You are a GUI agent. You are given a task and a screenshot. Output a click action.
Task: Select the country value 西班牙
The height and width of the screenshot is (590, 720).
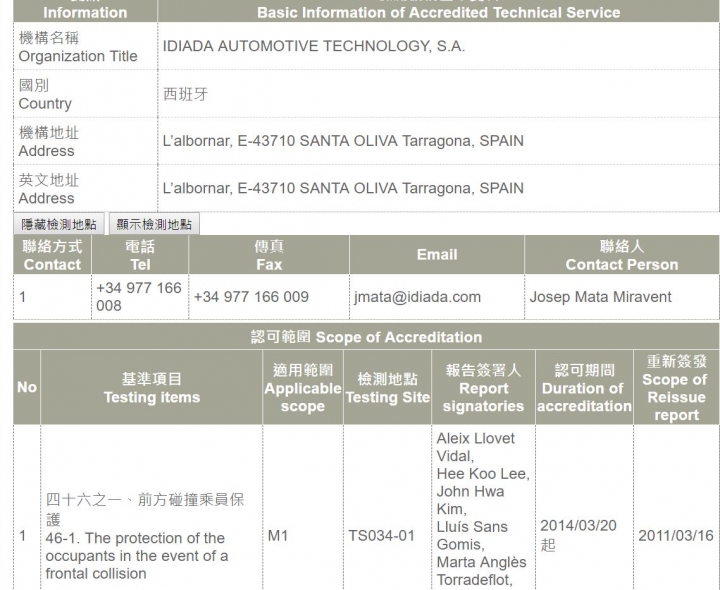tap(186, 94)
